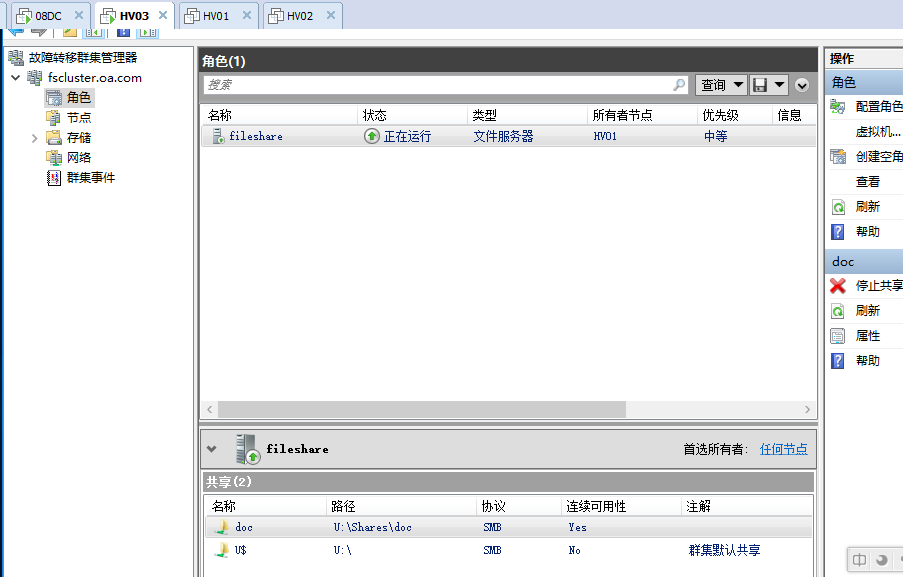Image resolution: width=903 pixels, height=577 pixels.
Task: Close the HV02 tab
Action: point(331,16)
